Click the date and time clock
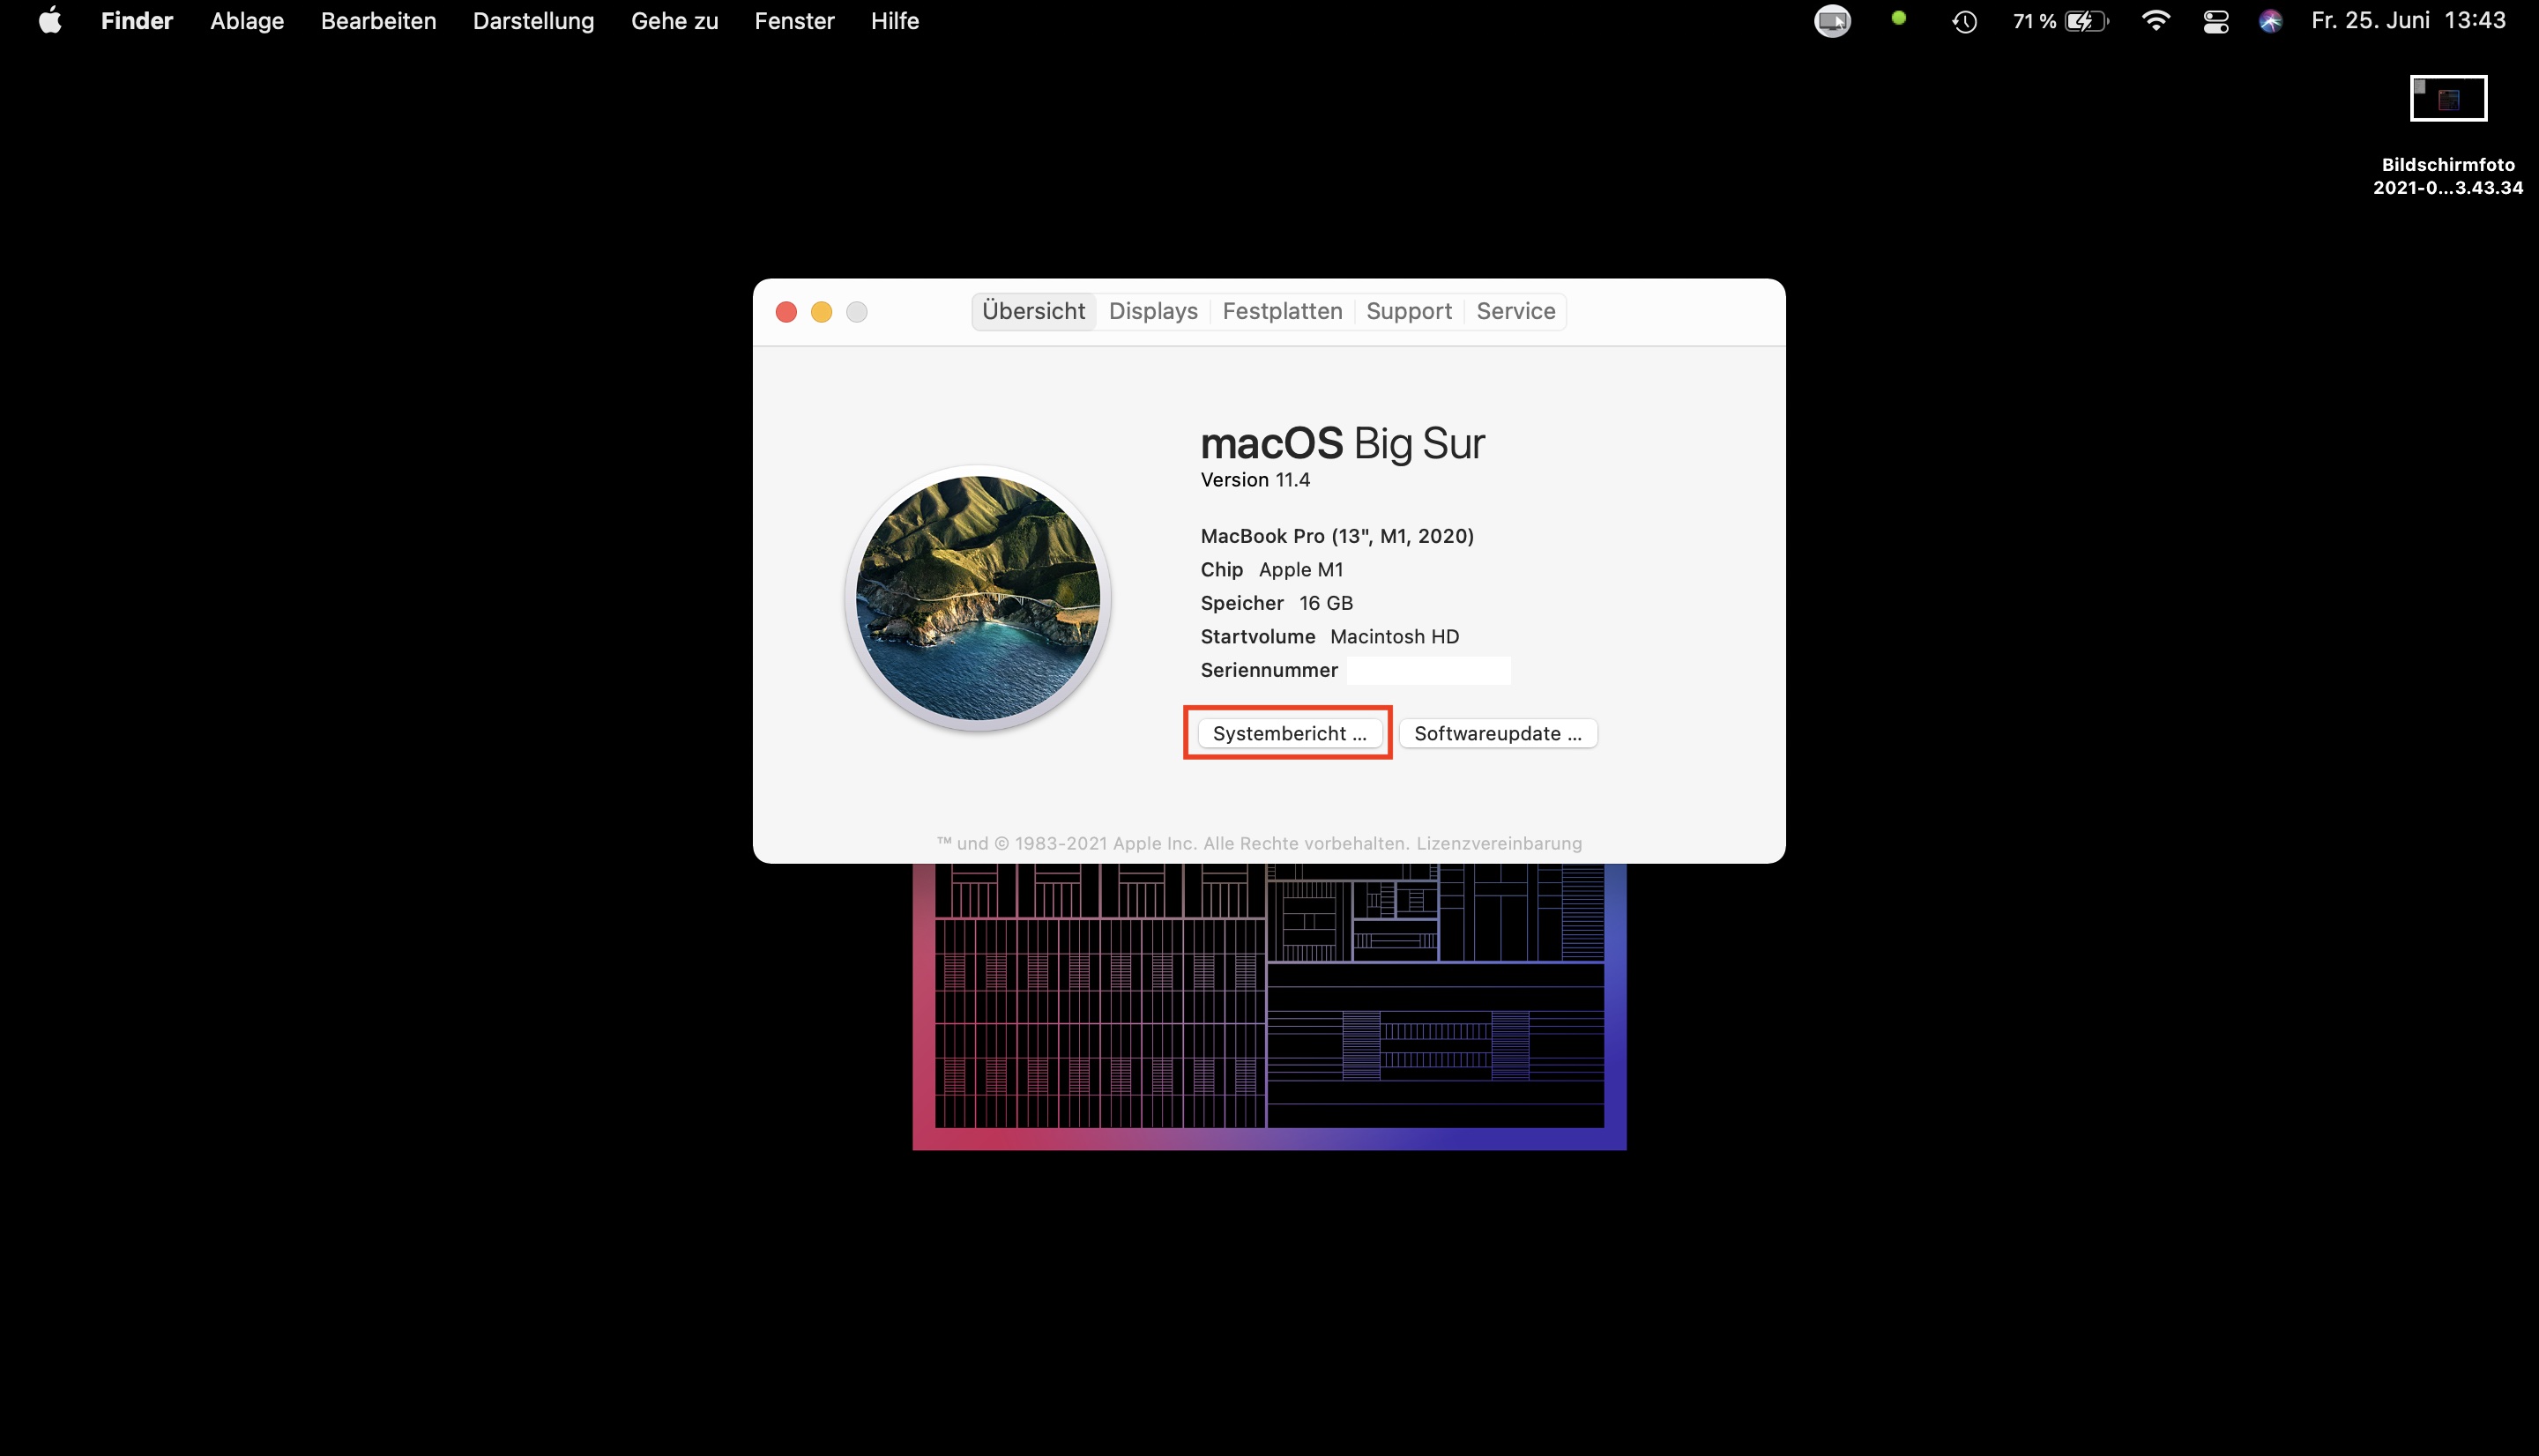This screenshot has width=2539, height=1456. coord(2408,21)
